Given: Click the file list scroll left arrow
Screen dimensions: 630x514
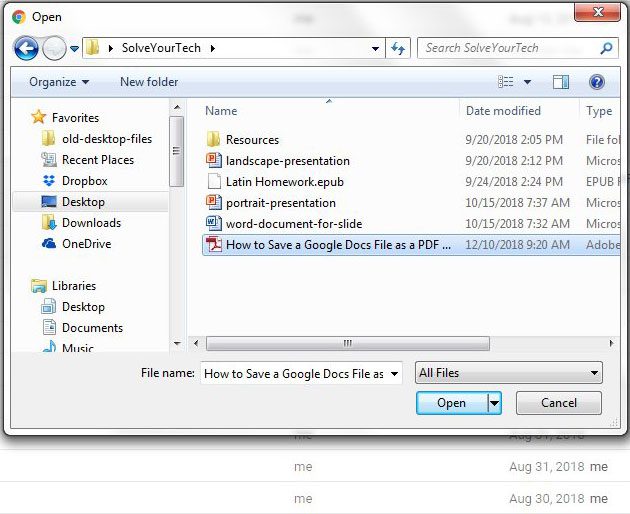Looking at the screenshot, I should (196, 343).
